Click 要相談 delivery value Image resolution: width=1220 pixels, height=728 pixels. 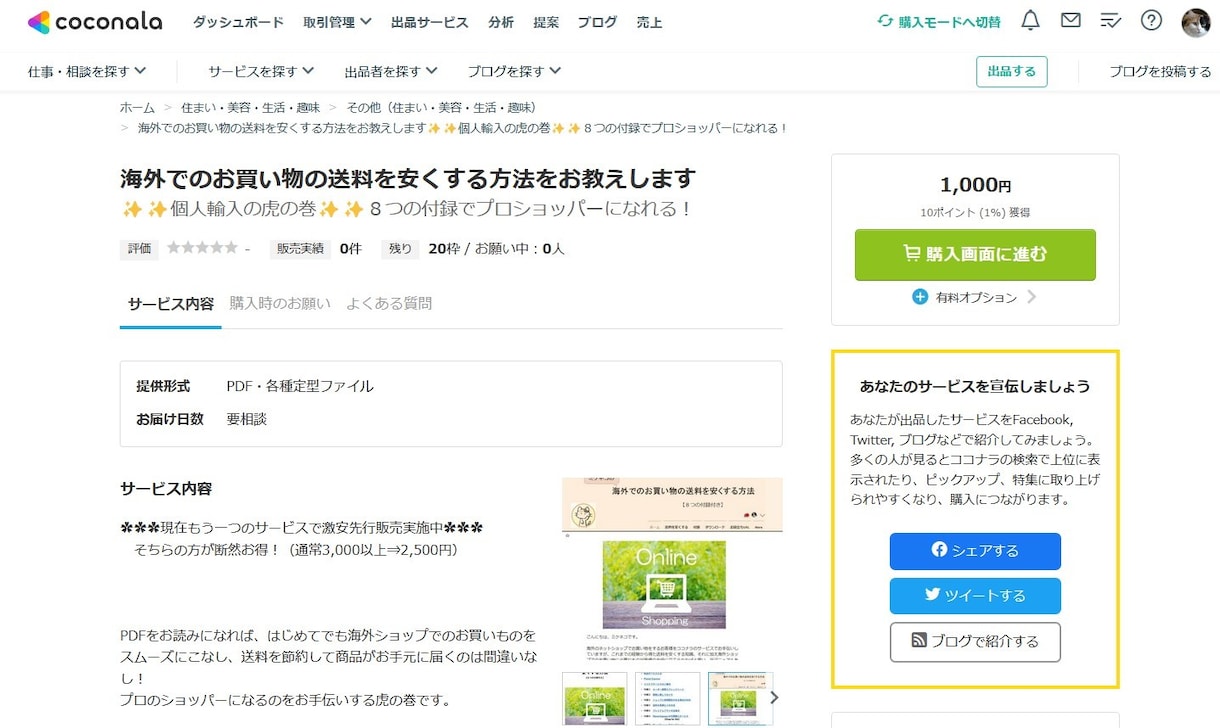coord(247,419)
